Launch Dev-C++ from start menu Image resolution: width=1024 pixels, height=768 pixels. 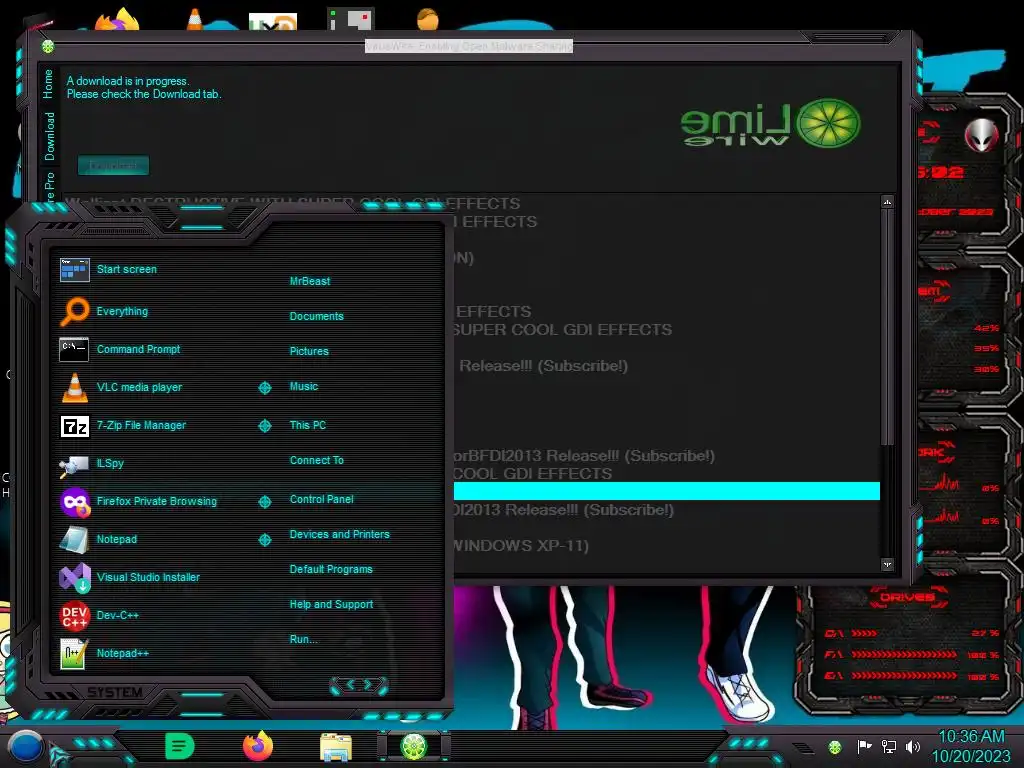[99, 615]
